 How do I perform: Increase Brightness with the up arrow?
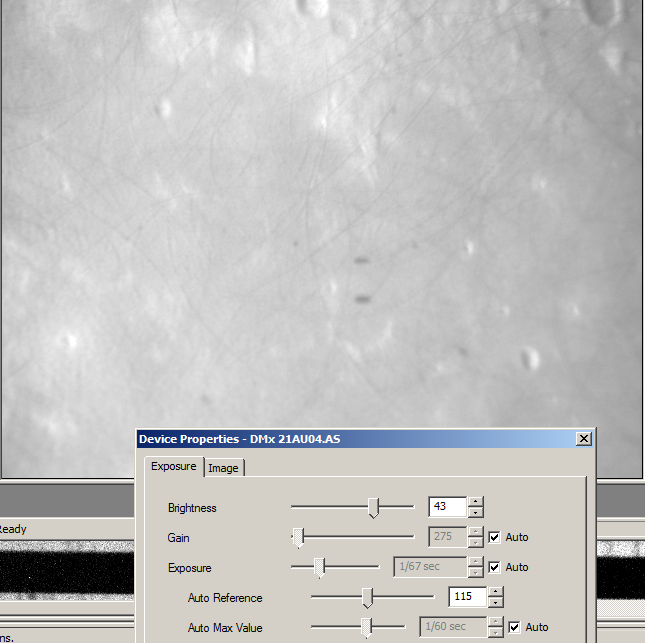[x=476, y=503]
